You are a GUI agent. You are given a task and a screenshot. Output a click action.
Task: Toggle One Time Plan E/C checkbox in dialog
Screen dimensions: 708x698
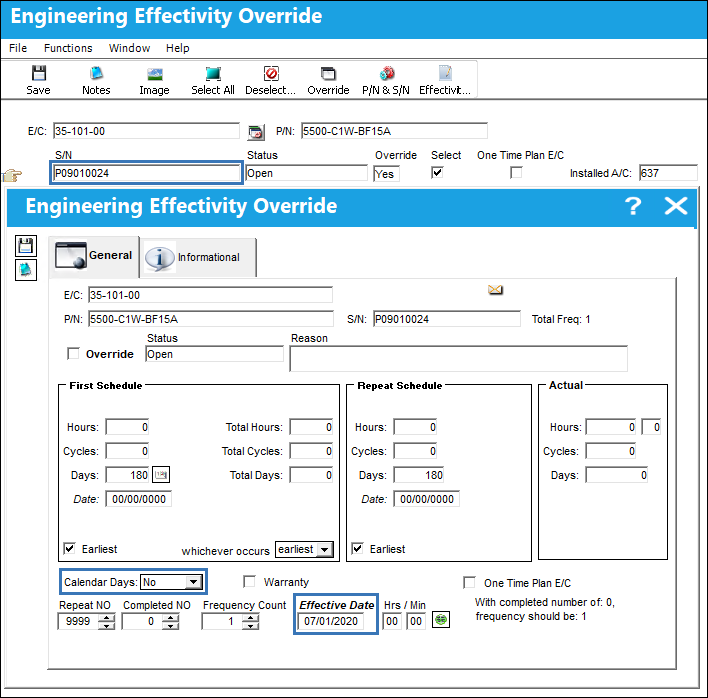tap(470, 582)
